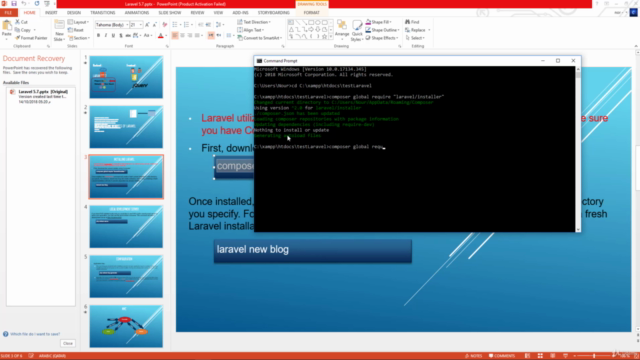Toggle bold formatting
640x360 pixels.
tap(98, 36)
